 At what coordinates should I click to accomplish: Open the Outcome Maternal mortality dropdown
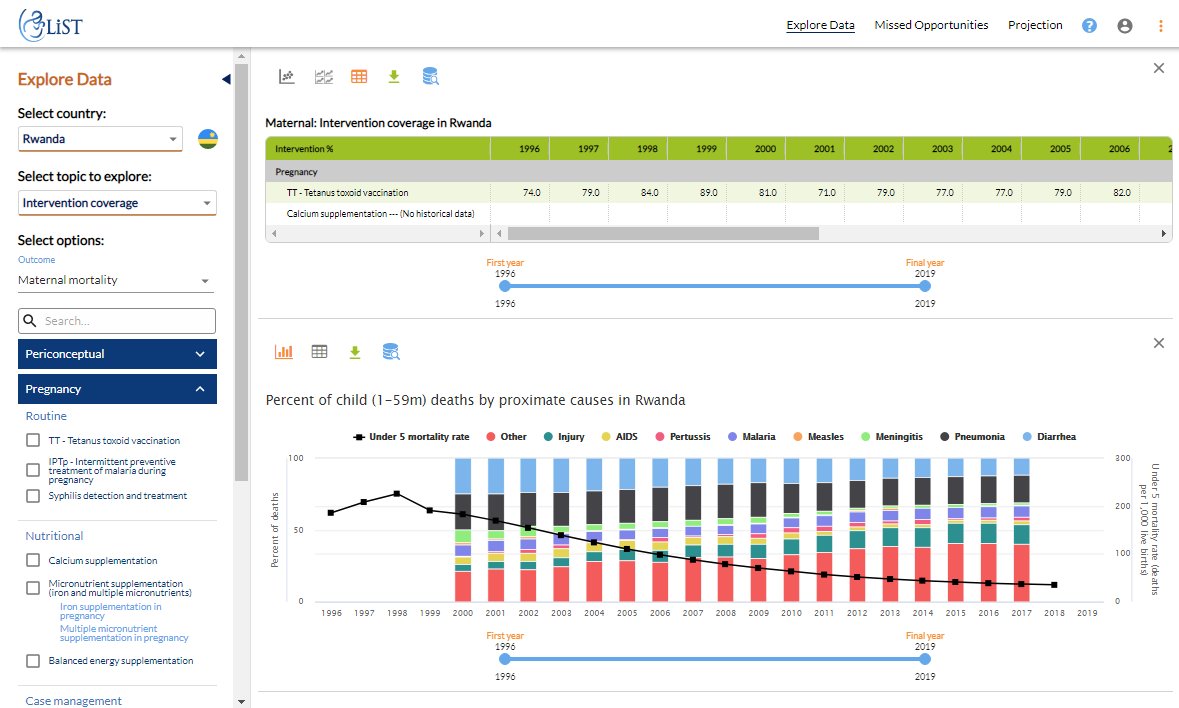click(x=116, y=280)
